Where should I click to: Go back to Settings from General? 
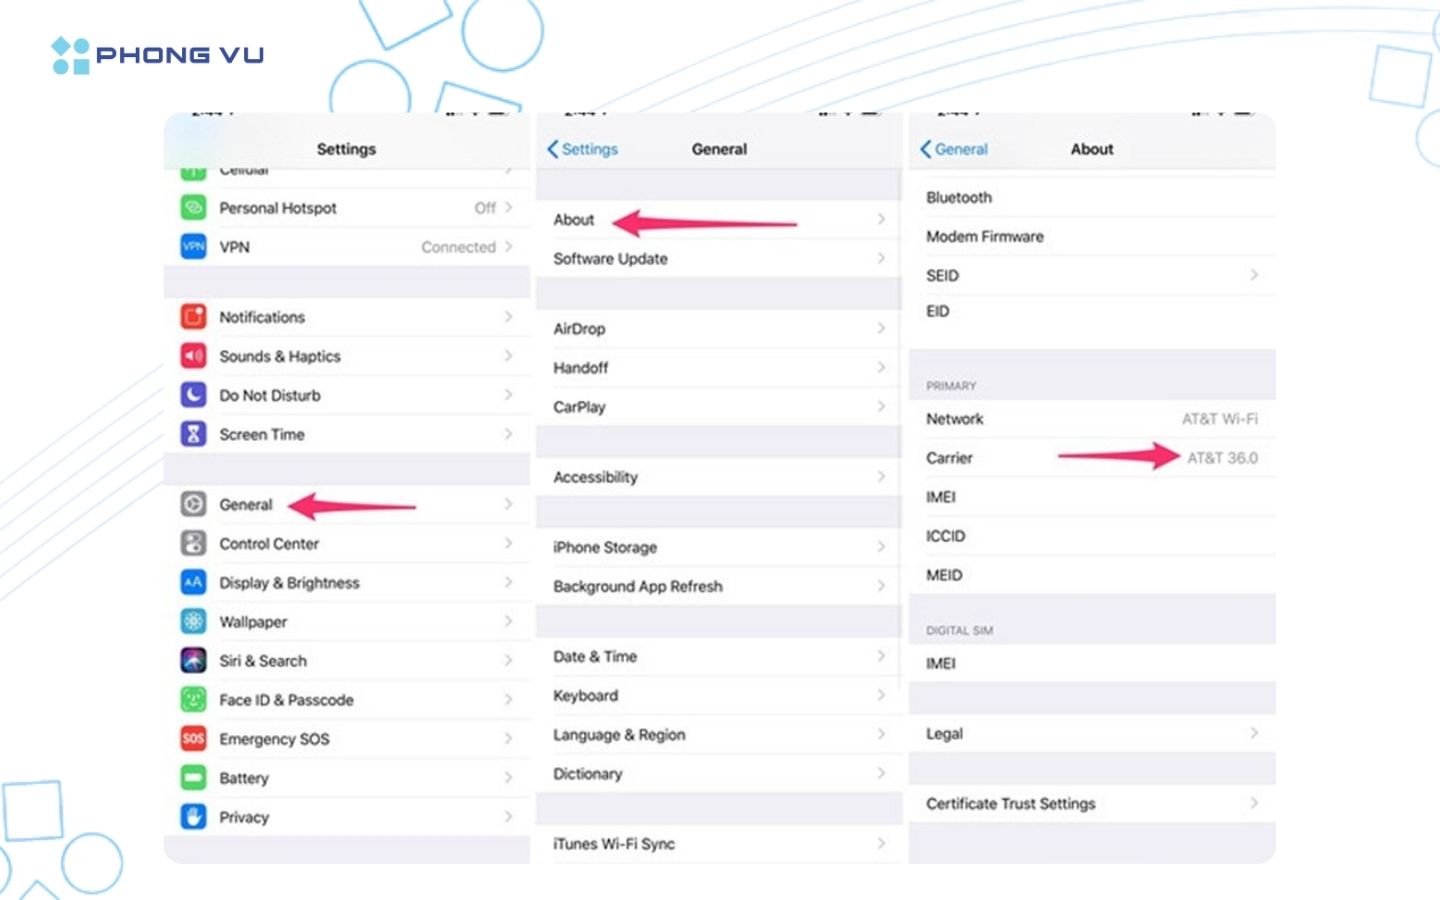(582, 149)
